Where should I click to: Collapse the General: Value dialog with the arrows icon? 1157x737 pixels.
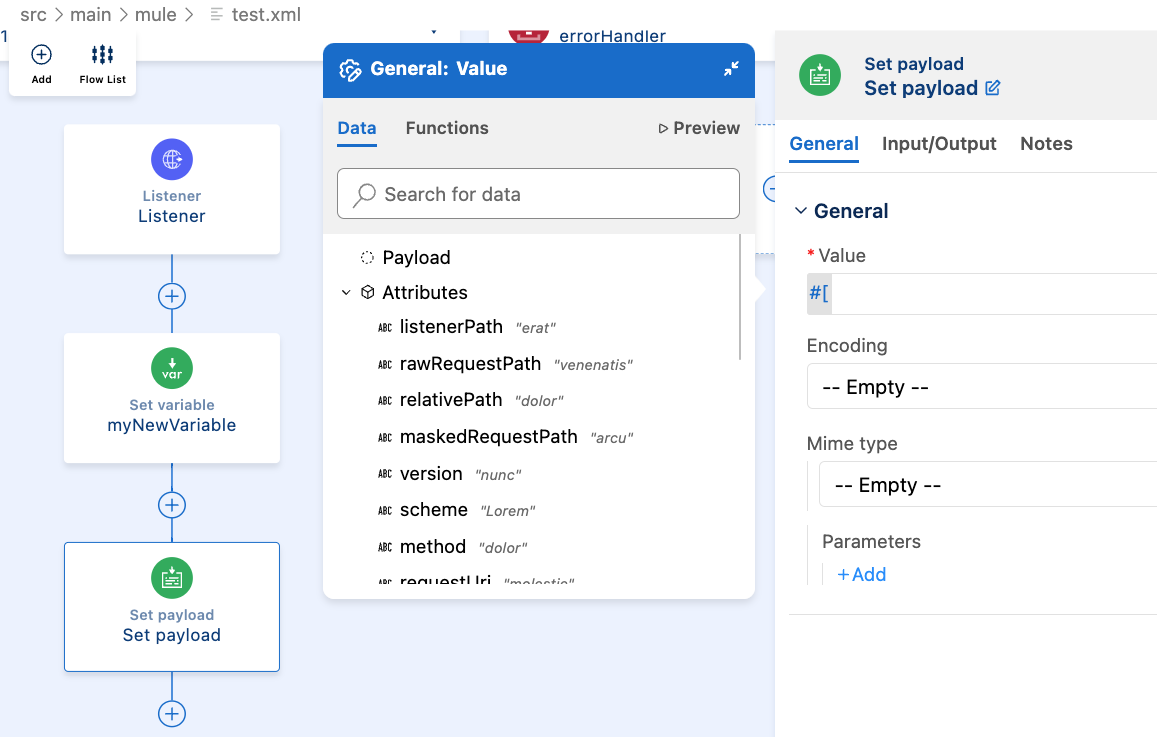tap(729, 69)
